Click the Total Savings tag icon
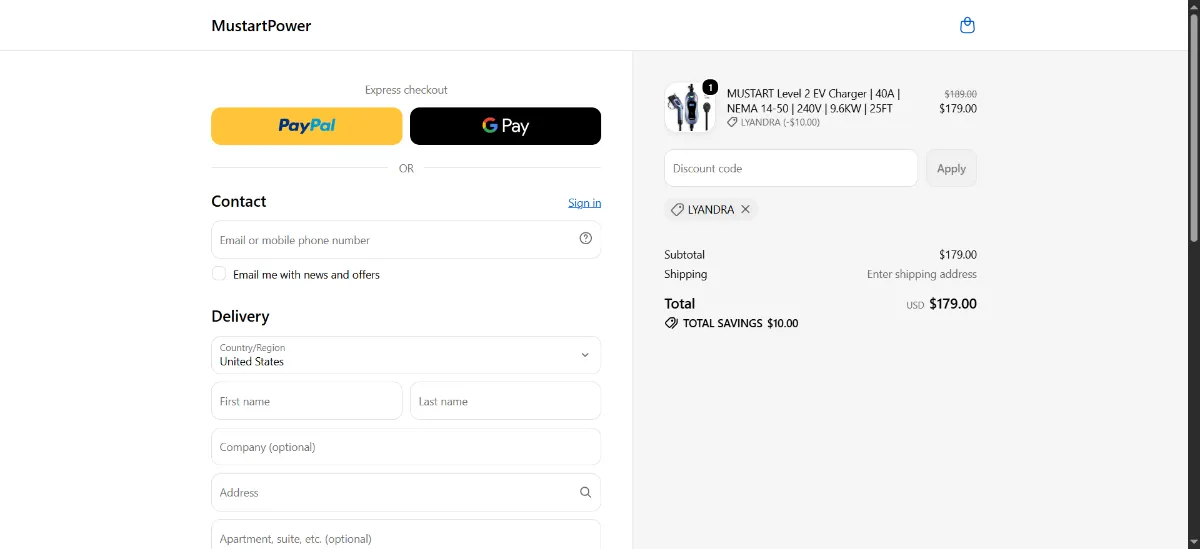 click(671, 323)
